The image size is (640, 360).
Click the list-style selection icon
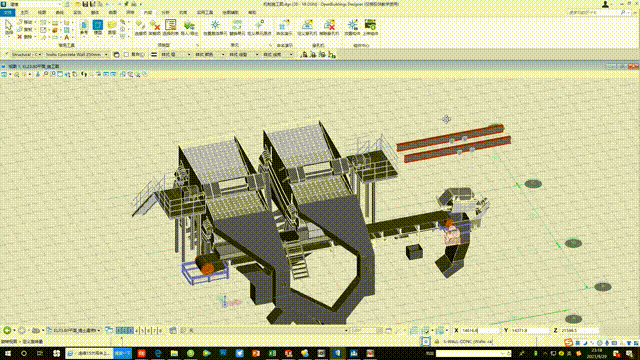(x=171, y=27)
